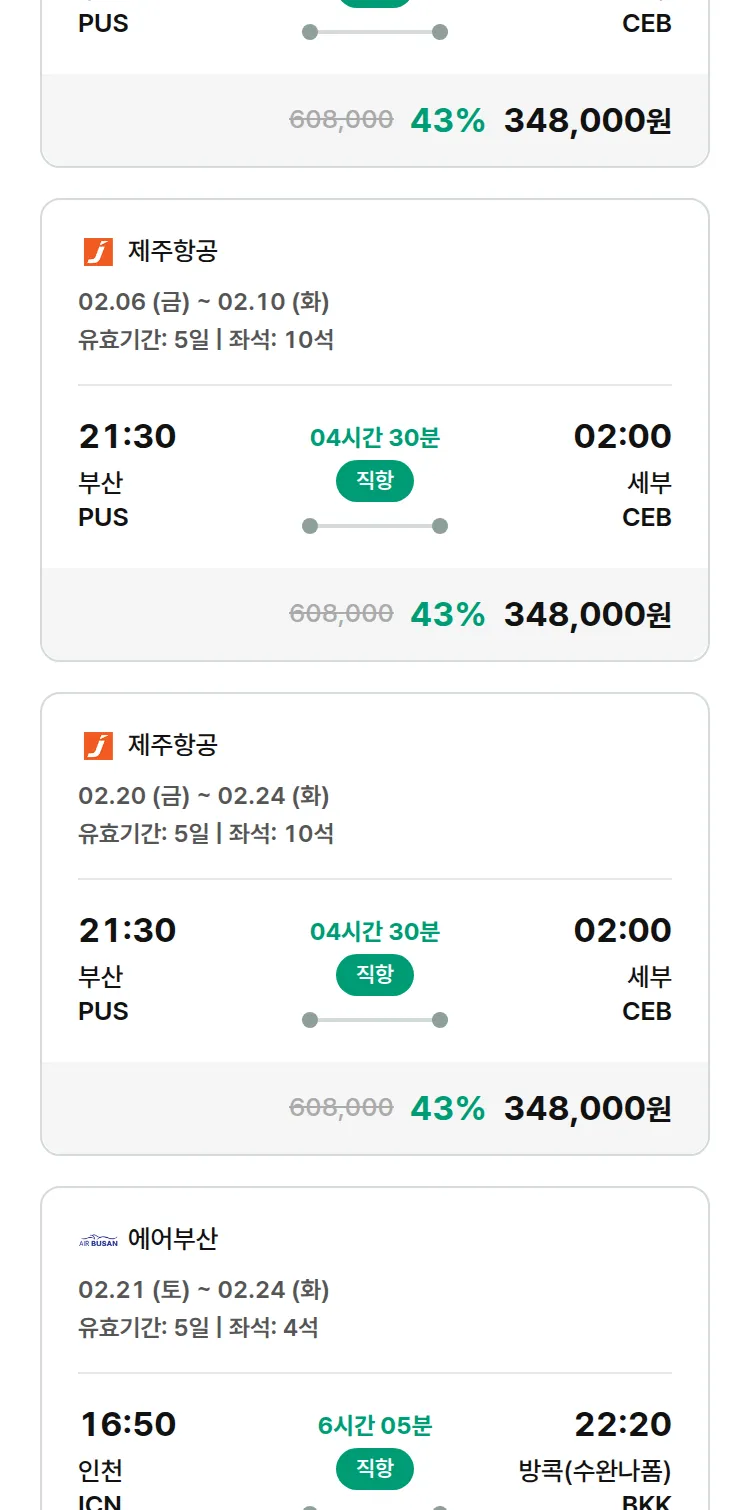
Task: Click route line on 02.06 flight card
Action: [x=374, y=526]
